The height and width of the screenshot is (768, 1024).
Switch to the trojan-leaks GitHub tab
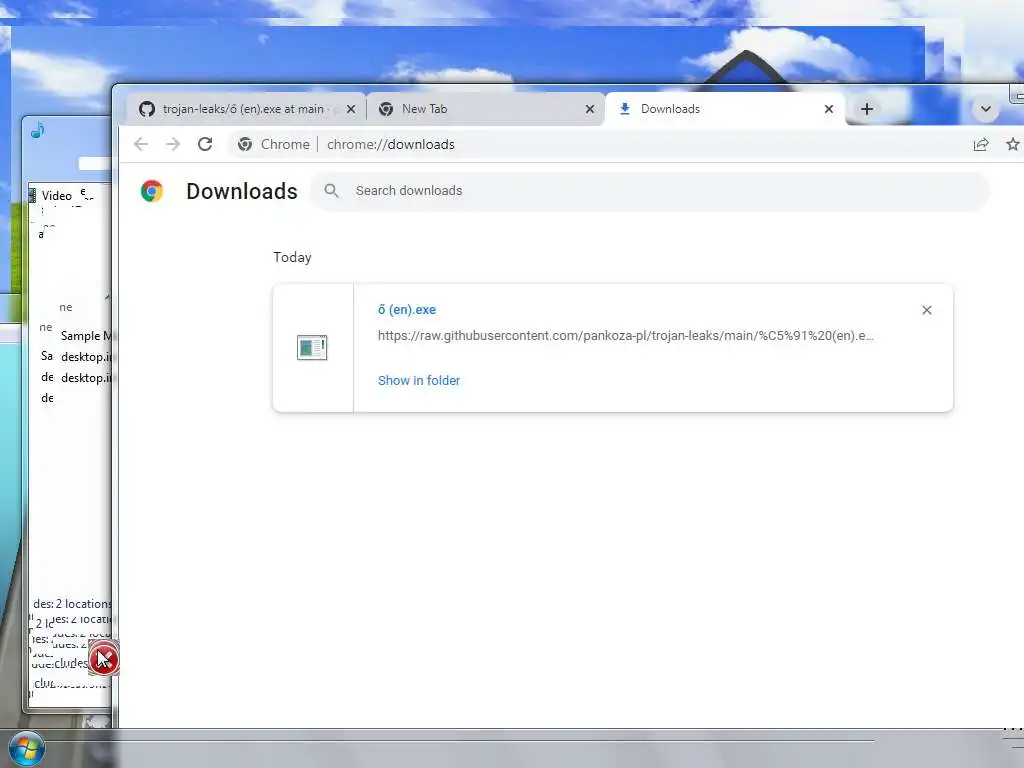245,109
